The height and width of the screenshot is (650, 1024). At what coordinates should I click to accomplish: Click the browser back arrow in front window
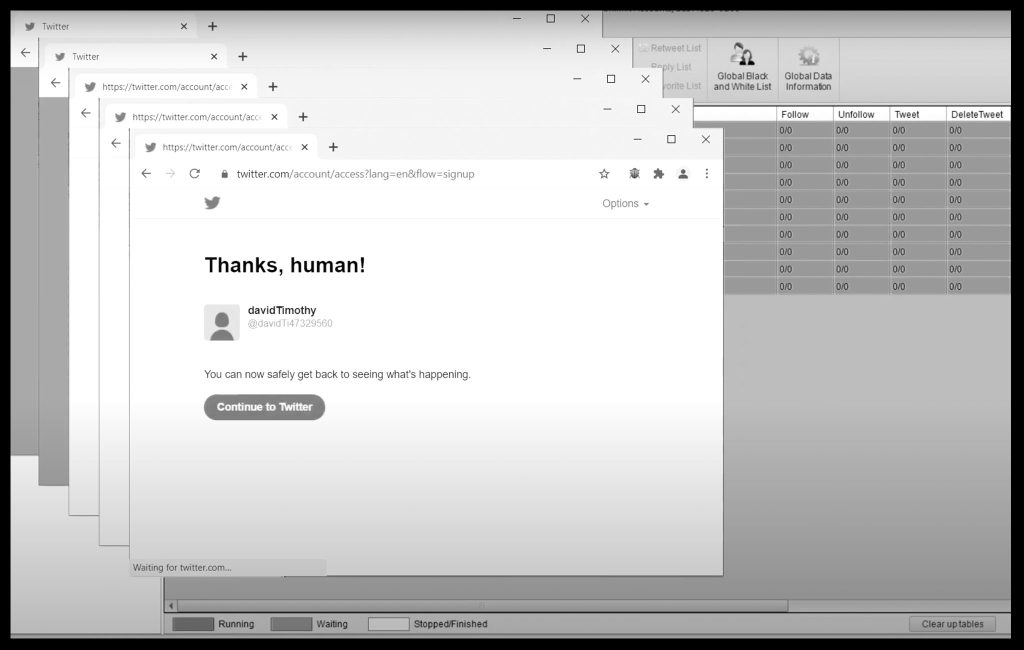pos(146,174)
